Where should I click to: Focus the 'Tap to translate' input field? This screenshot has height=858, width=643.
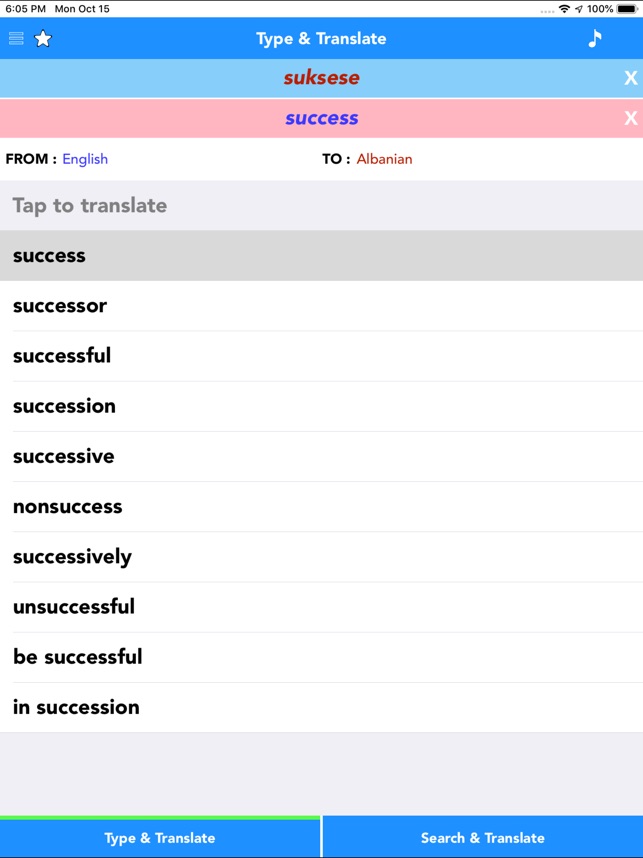pyautogui.click(x=321, y=206)
